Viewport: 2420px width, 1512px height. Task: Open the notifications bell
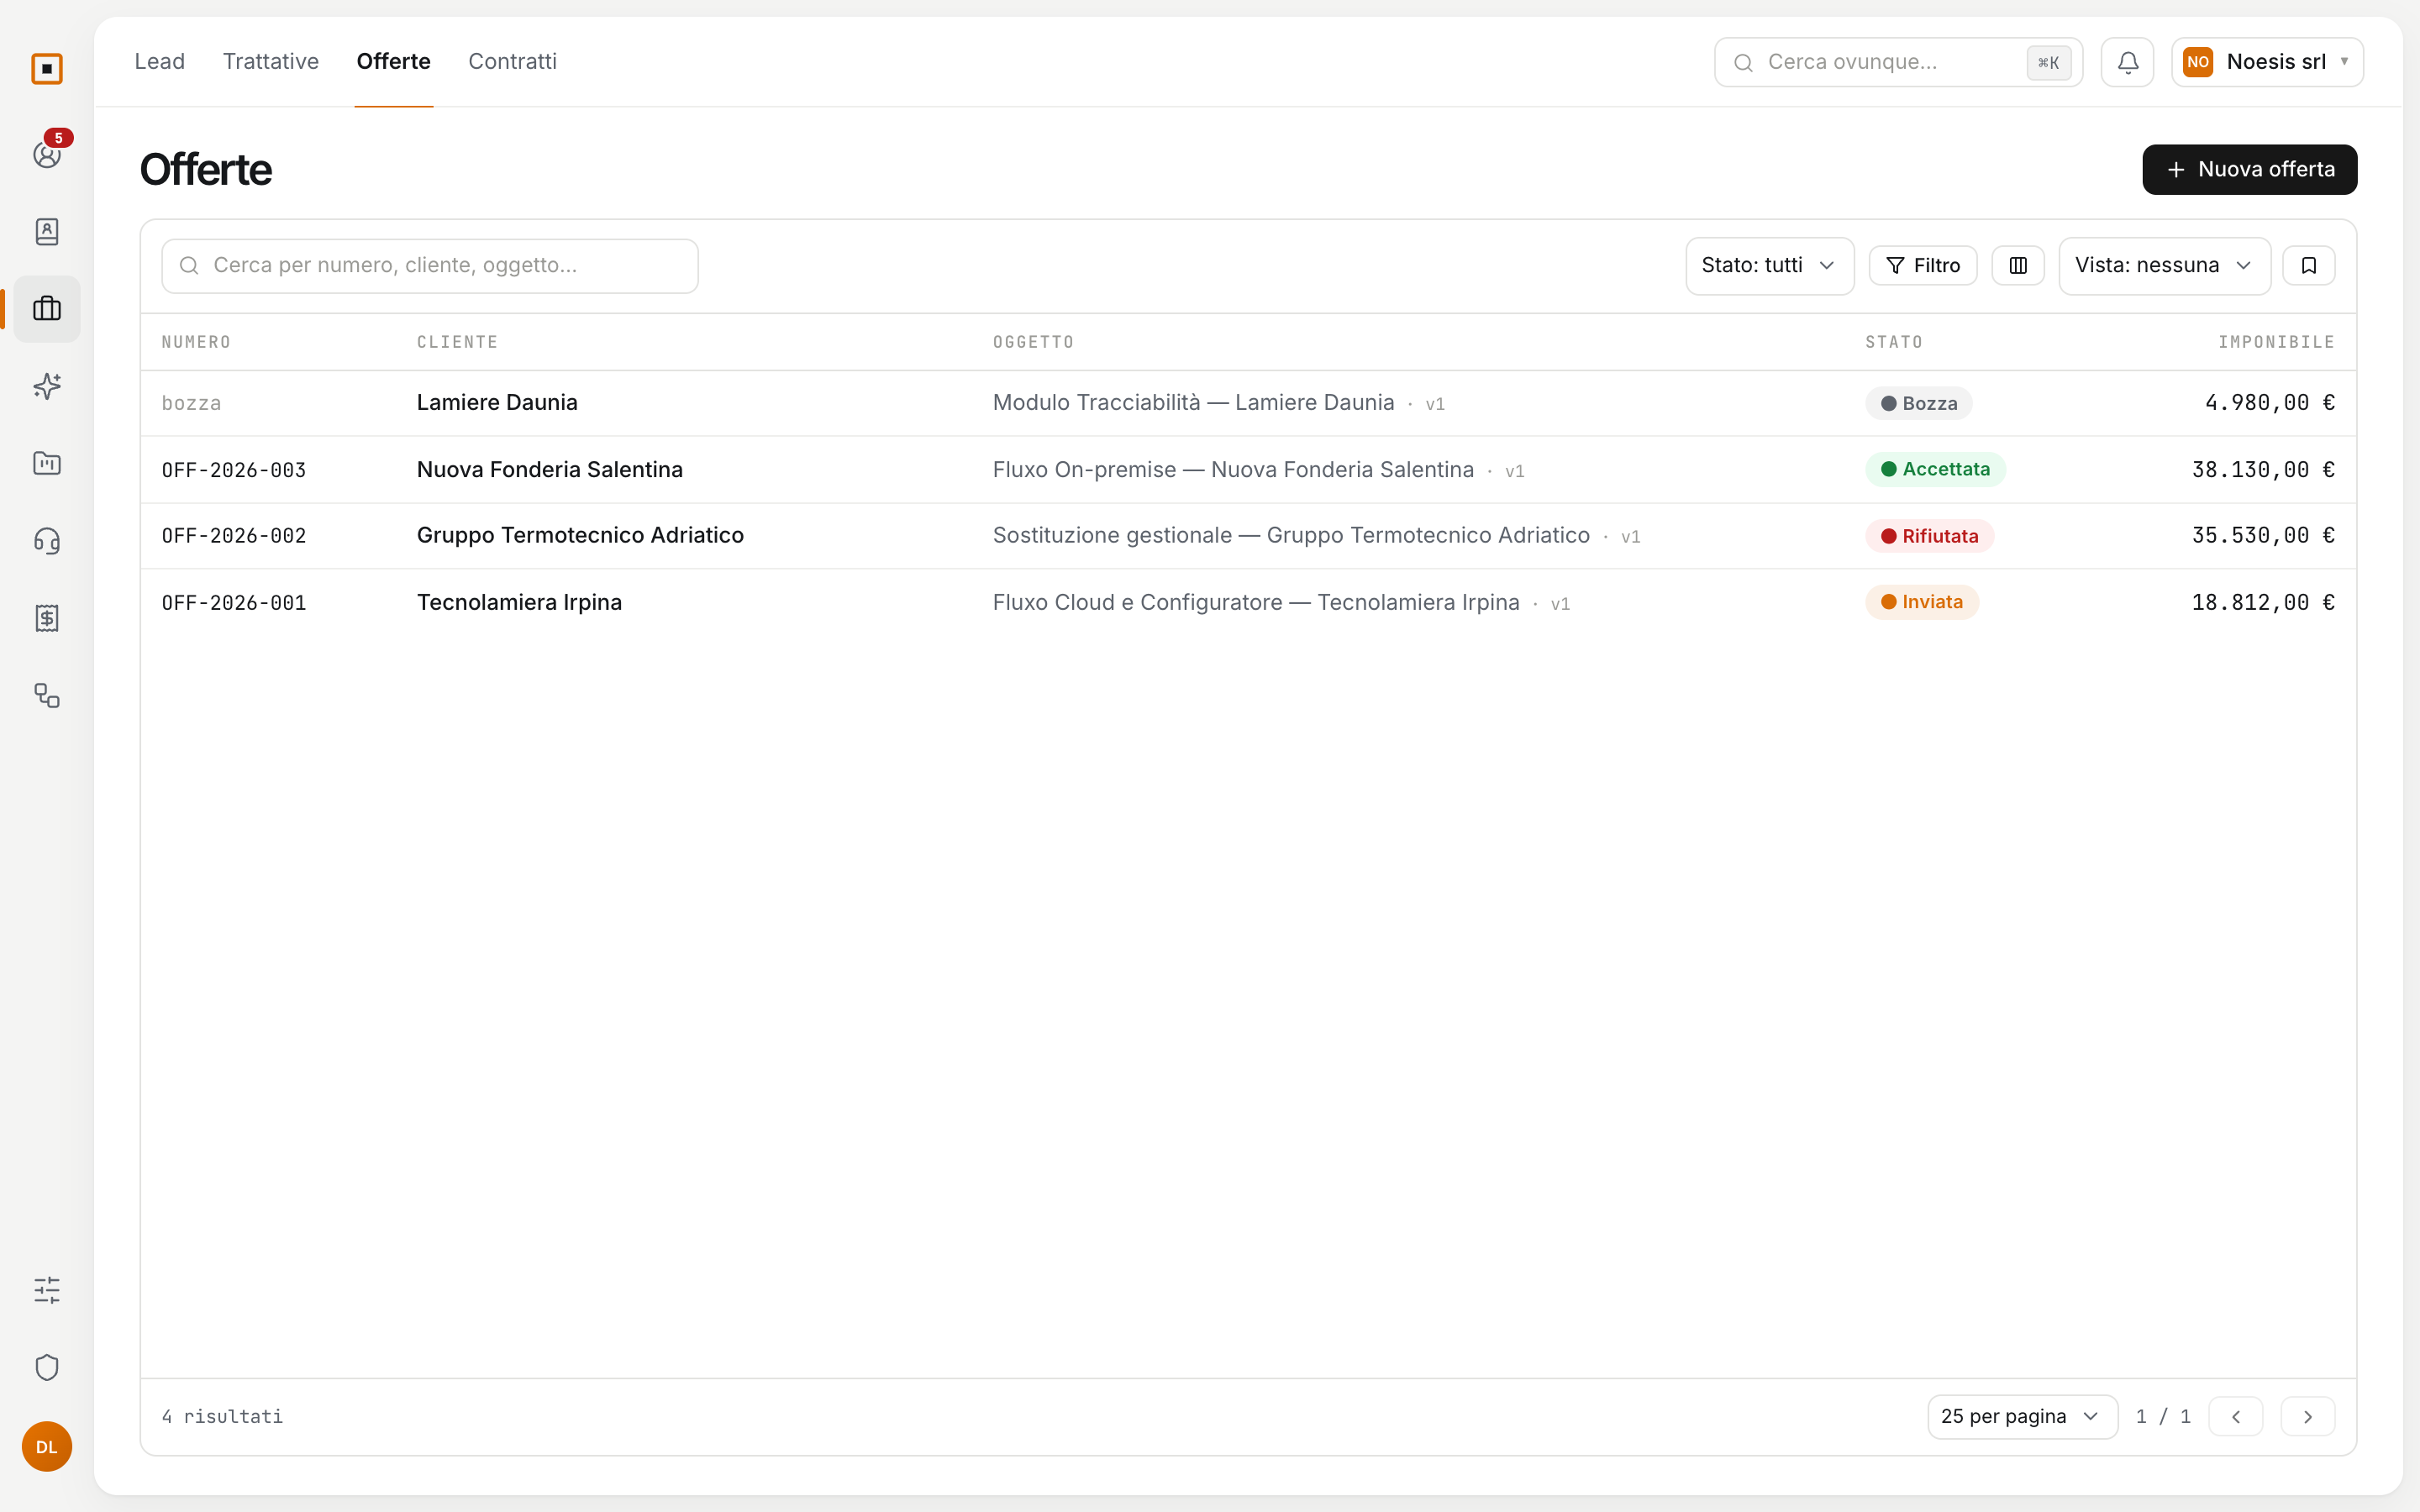2127,62
